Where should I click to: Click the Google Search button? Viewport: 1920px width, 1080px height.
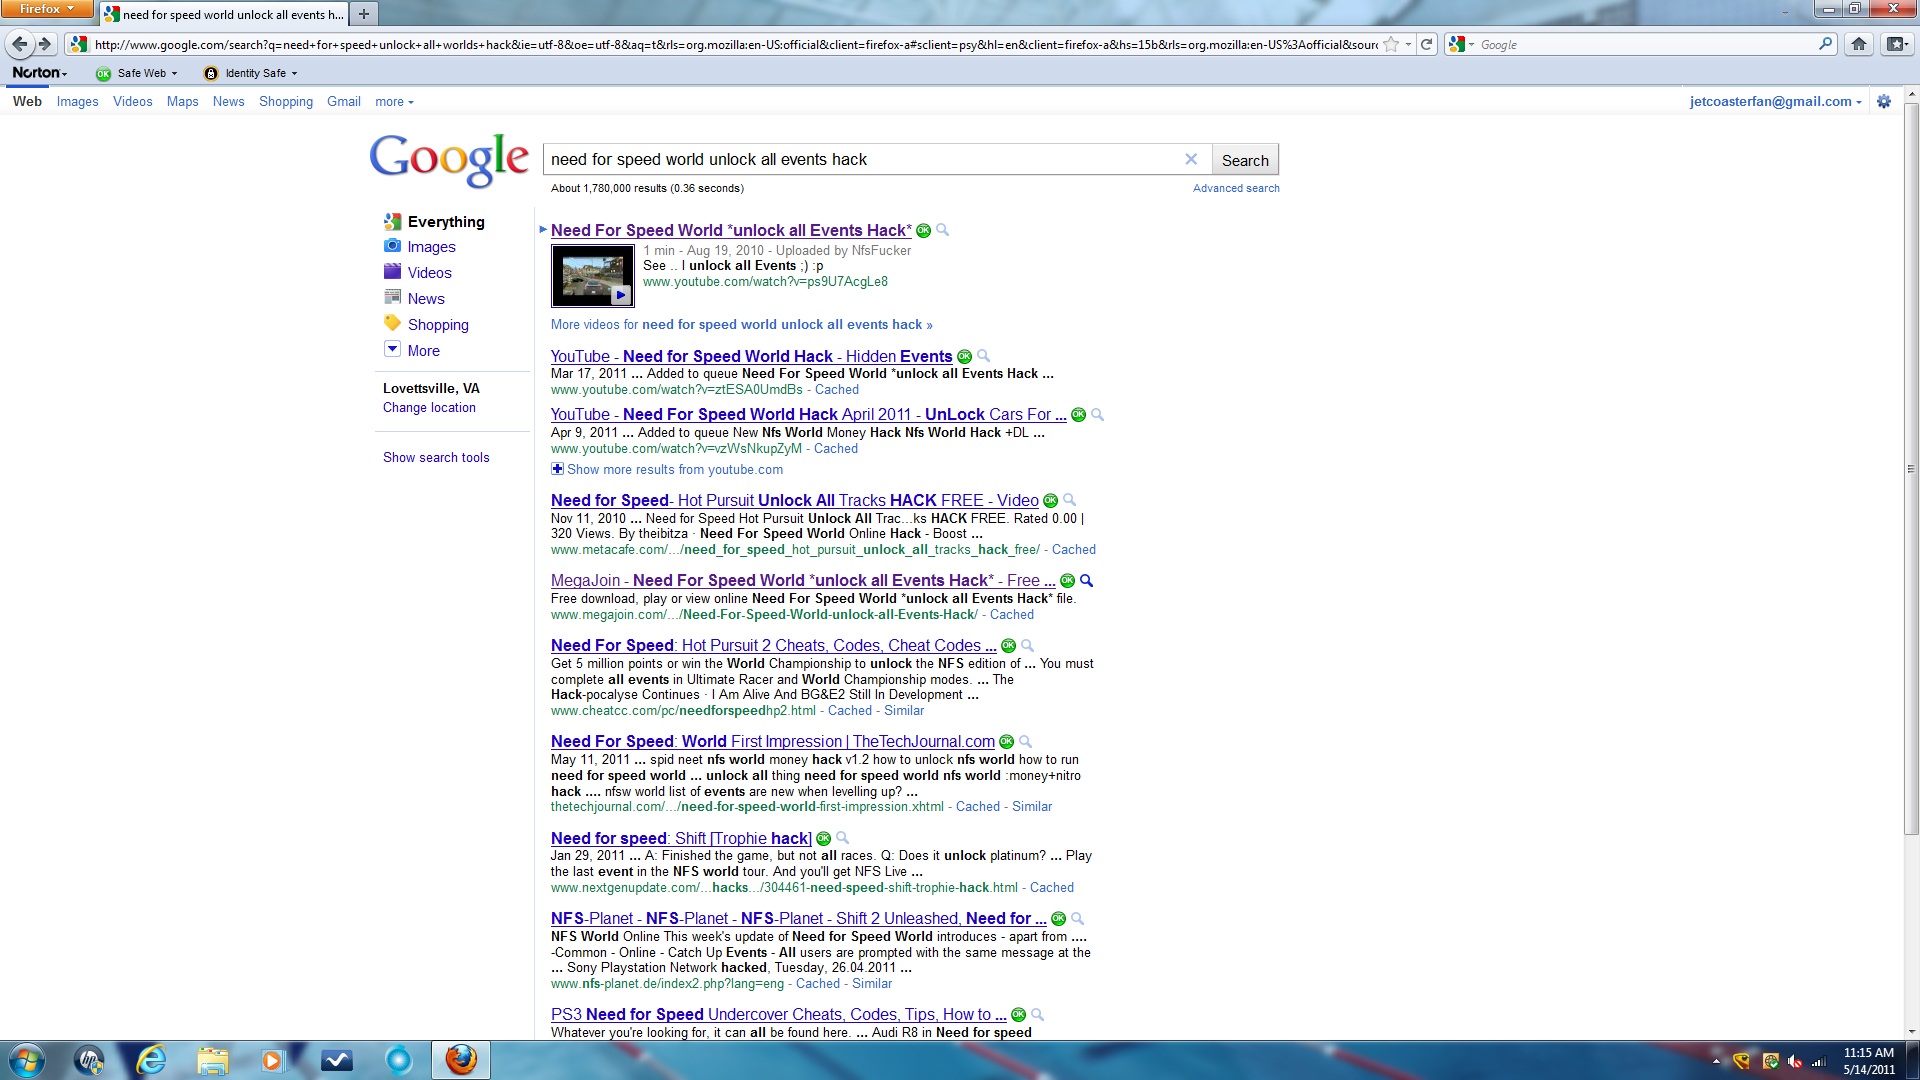tap(1245, 160)
